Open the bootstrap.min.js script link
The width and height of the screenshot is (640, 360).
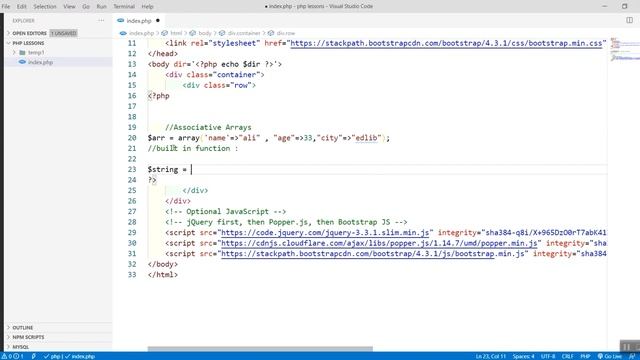[373, 254]
